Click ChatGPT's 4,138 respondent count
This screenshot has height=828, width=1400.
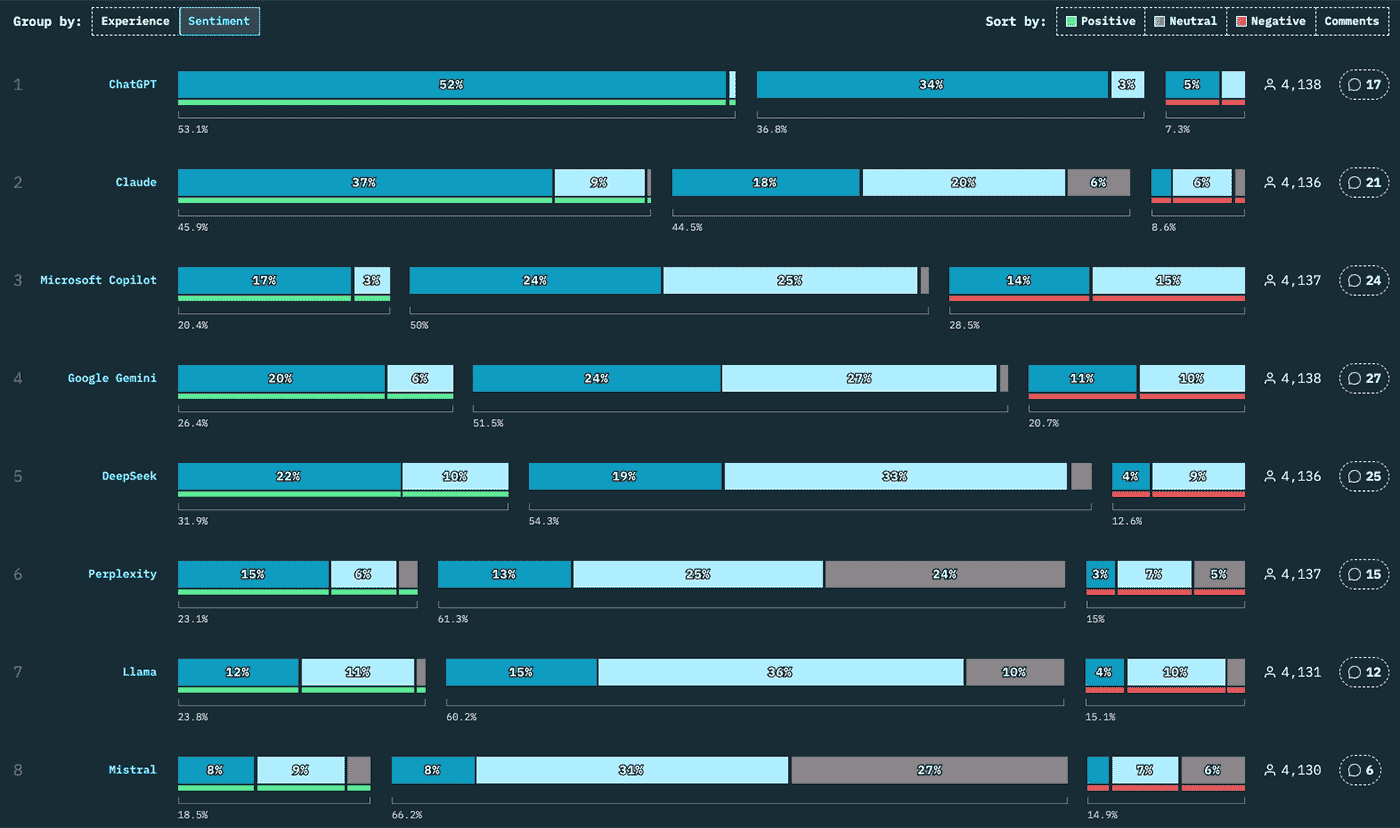1301,85
